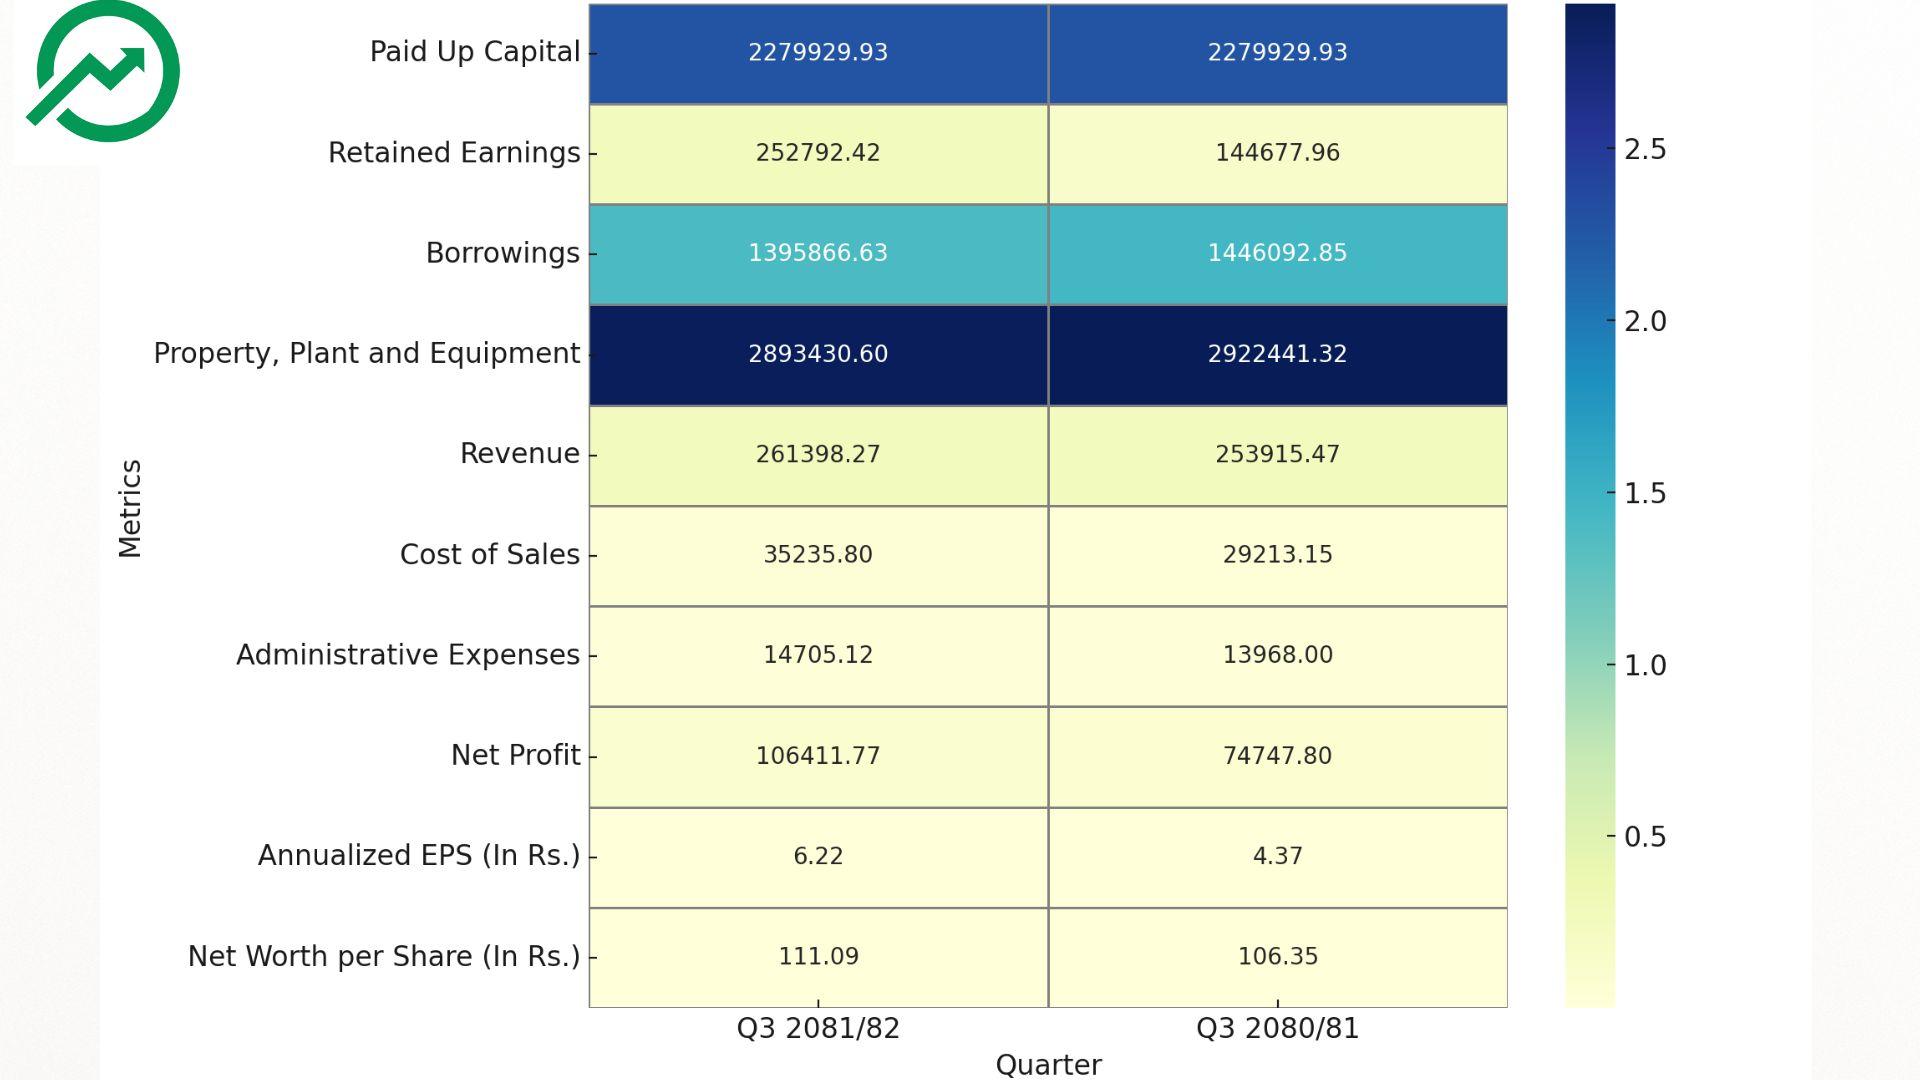The image size is (1920, 1080).
Task: Click the Net Worth per Share 106.35 cell
Action: [x=1277, y=957]
